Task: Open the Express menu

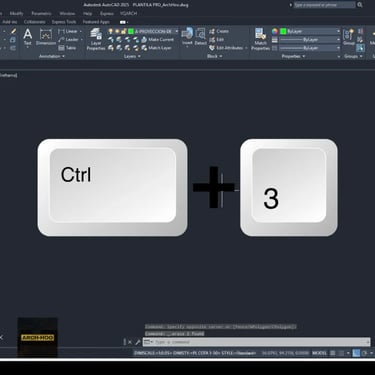Action: point(107,14)
